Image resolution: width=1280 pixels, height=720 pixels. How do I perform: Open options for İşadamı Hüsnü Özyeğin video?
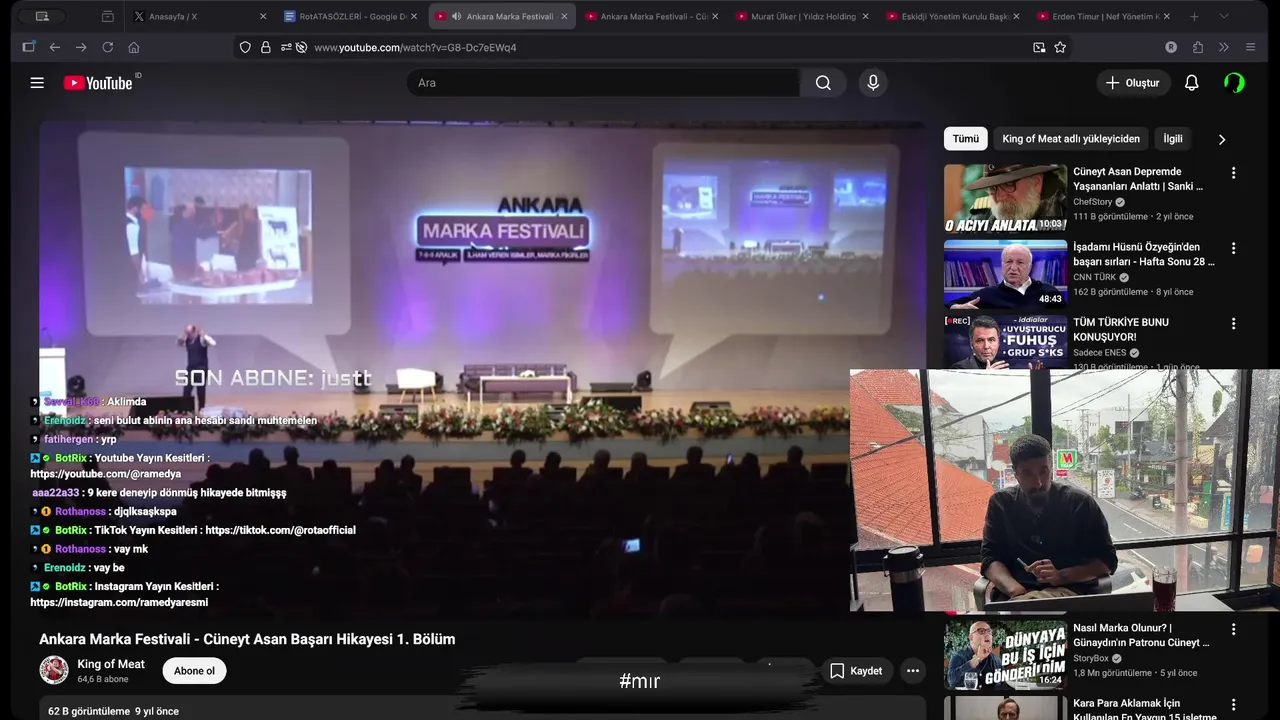pos(1233,248)
